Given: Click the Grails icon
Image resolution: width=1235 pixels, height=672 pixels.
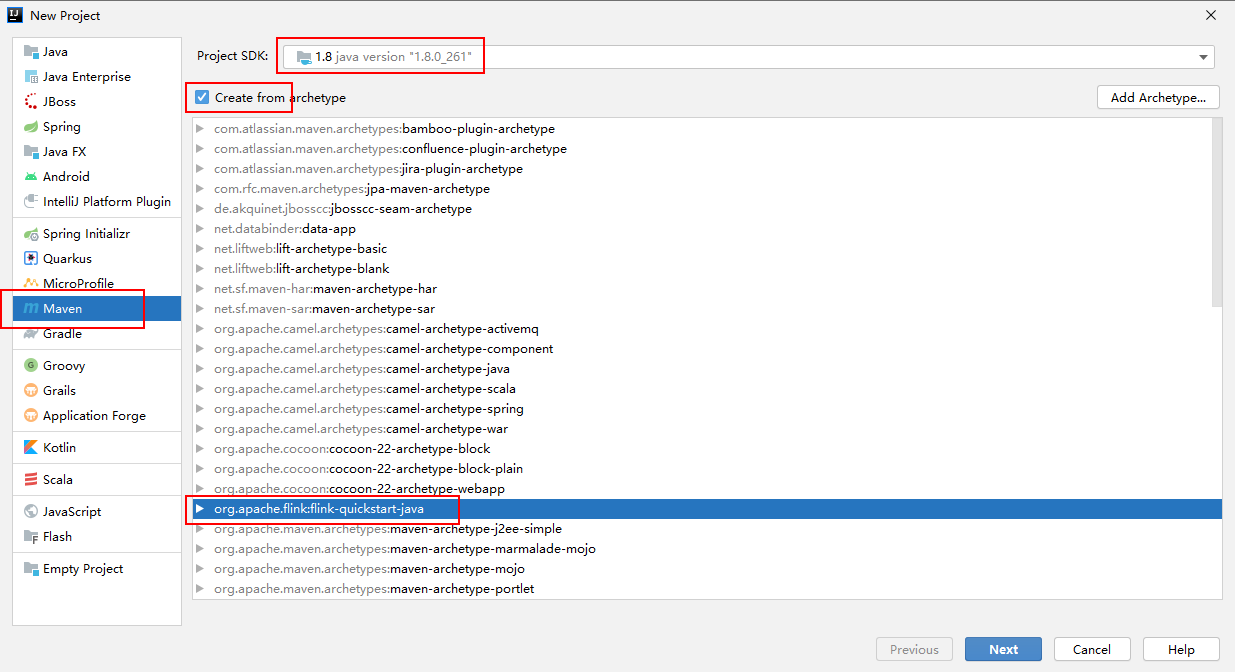Looking at the screenshot, I should tap(31, 391).
